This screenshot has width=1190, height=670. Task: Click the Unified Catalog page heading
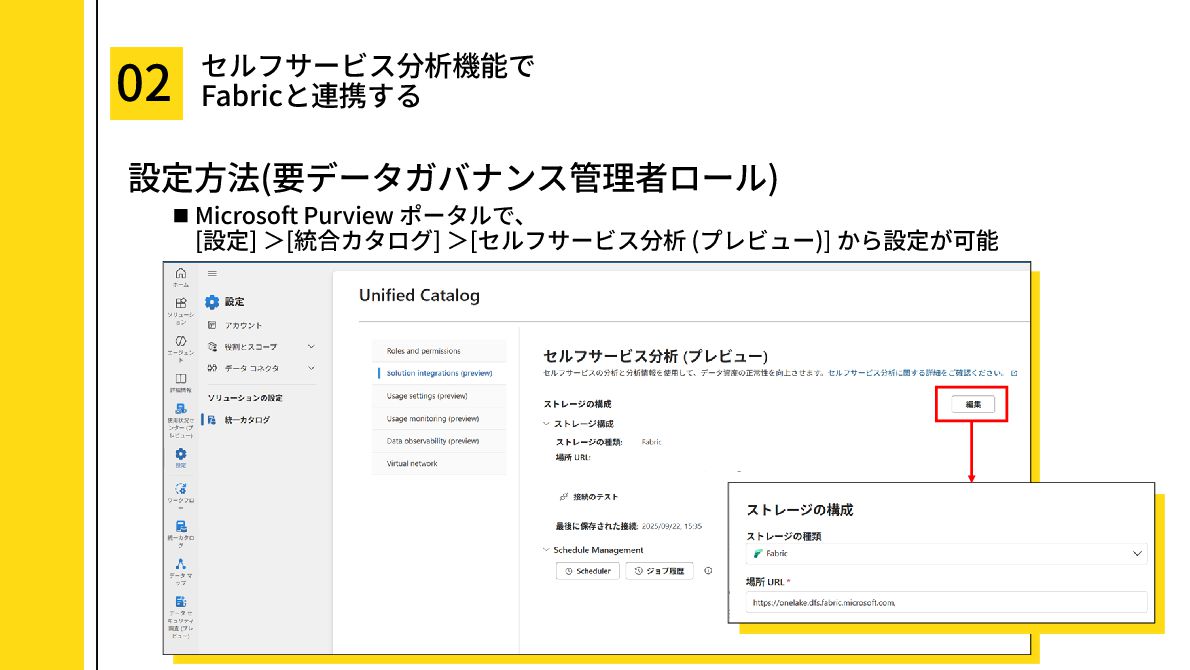(x=420, y=295)
